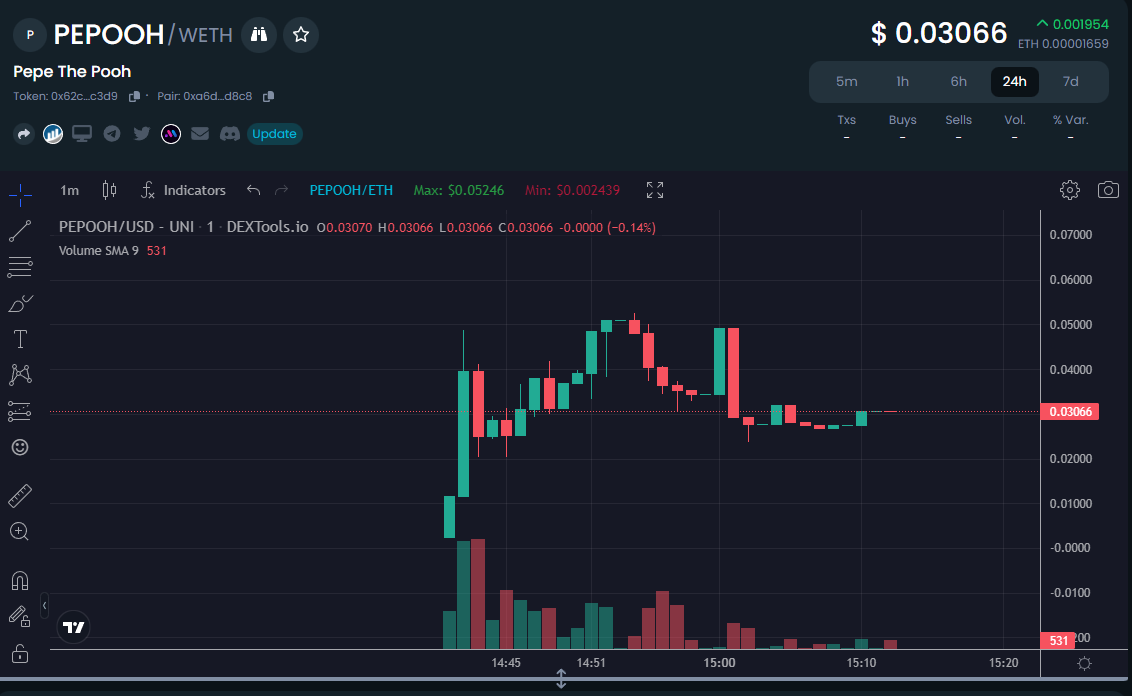Collapse the drawing tools sidebar
Screen dimensions: 1132x696
tap(42, 604)
